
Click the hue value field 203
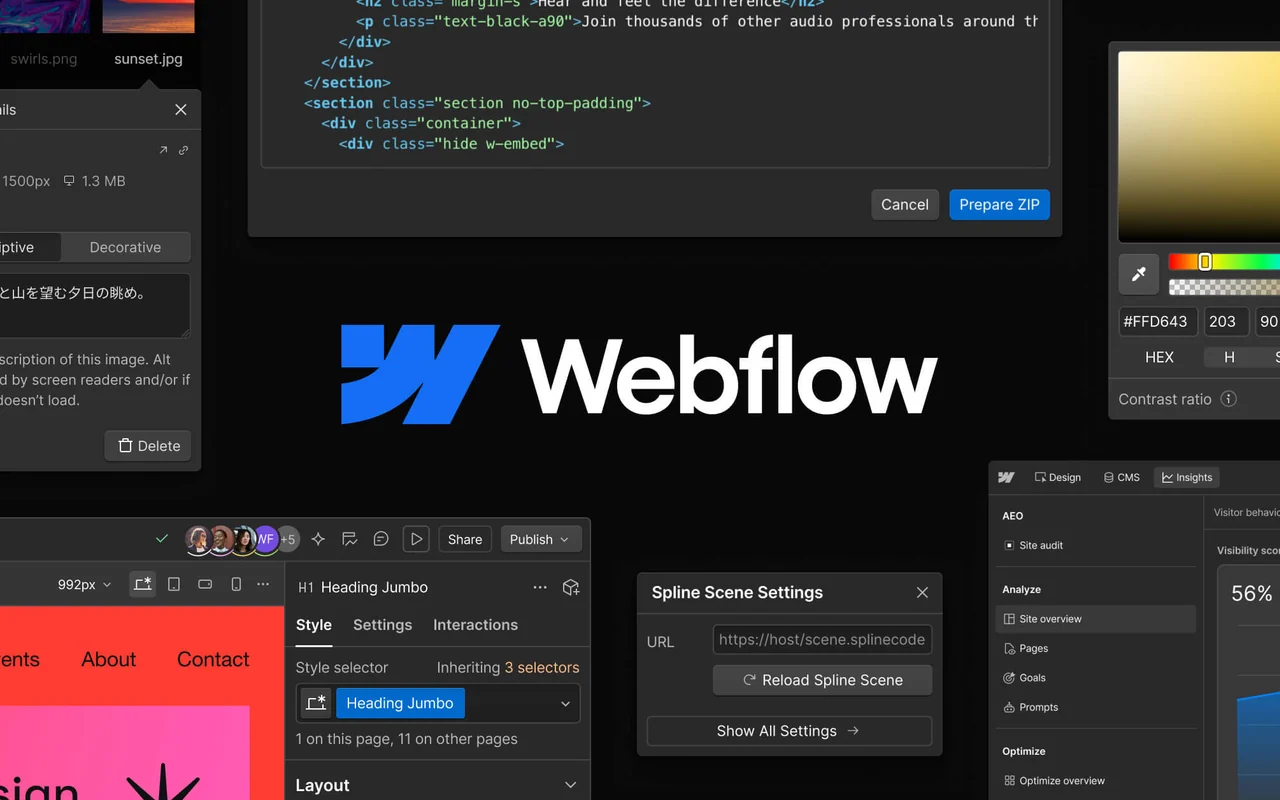[1226, 322]
